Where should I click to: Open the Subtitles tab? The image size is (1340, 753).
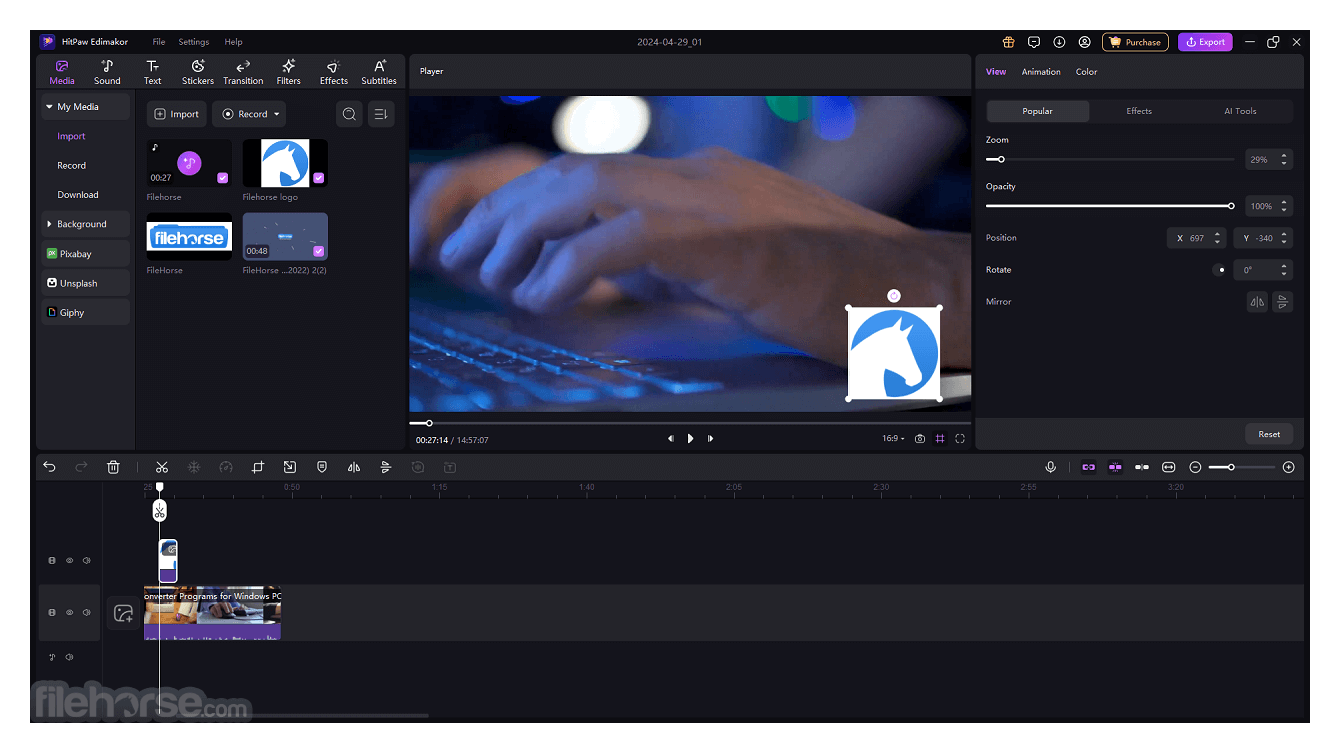379,72
